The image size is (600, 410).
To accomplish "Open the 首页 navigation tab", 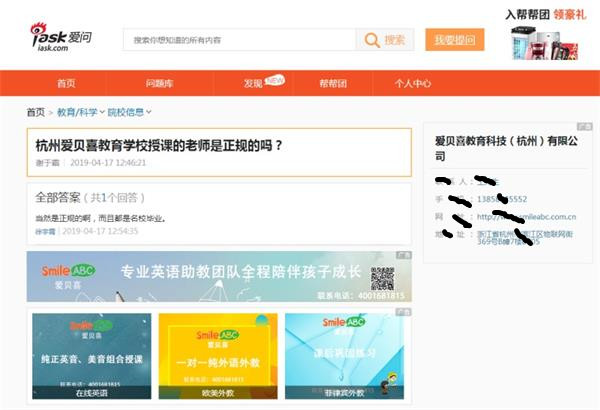I will (x=66, y=83).
